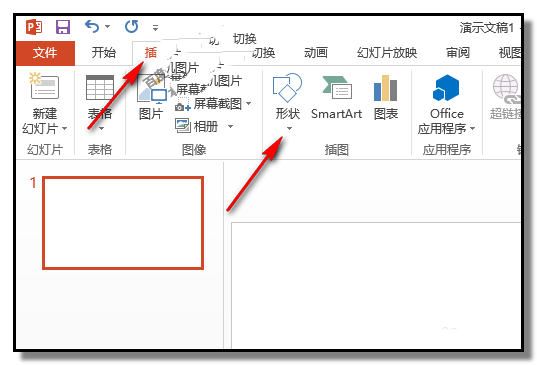This screenshot has width=537, height=365.
Task: Select slide 1 thumbnail in the panel
Action: tap(123, 223)
